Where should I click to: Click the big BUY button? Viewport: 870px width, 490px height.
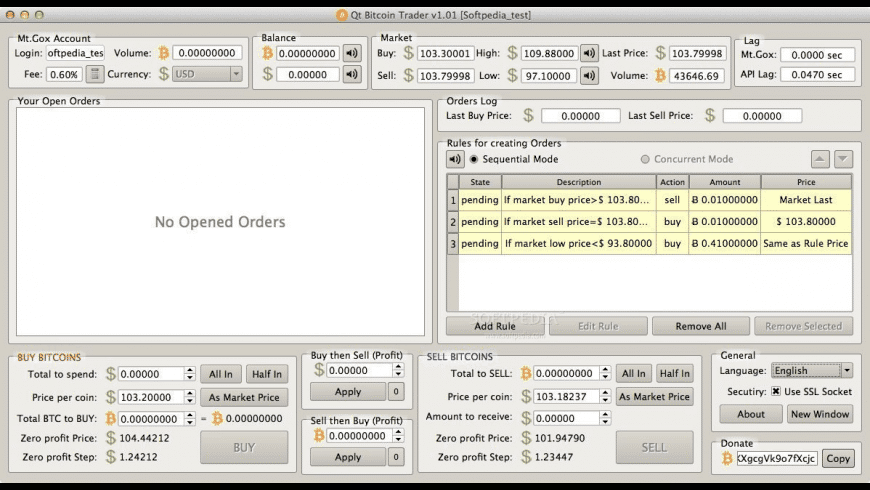(x=244, y=447)
